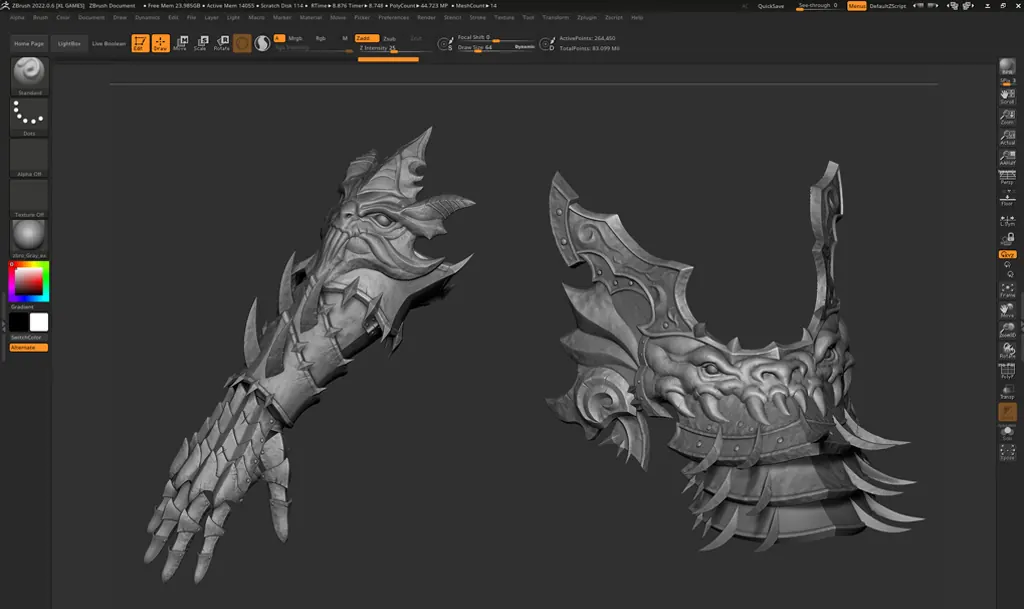
Task: Open the Document menu
Action: point(91,18)
